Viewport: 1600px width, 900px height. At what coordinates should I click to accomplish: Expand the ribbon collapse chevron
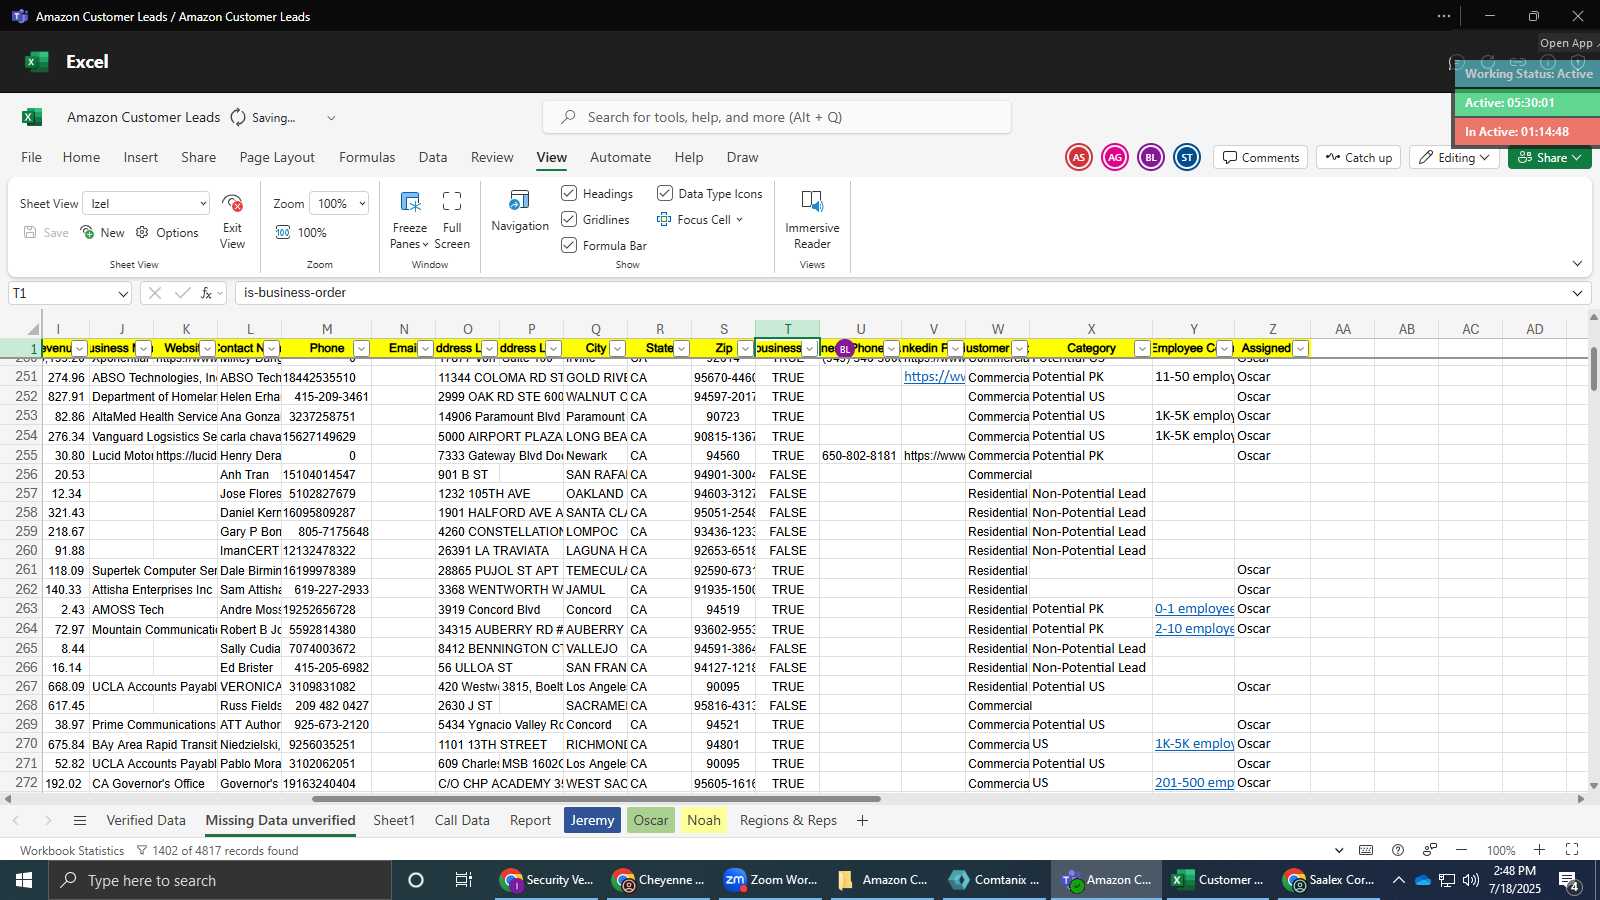tap(1577, 264)
